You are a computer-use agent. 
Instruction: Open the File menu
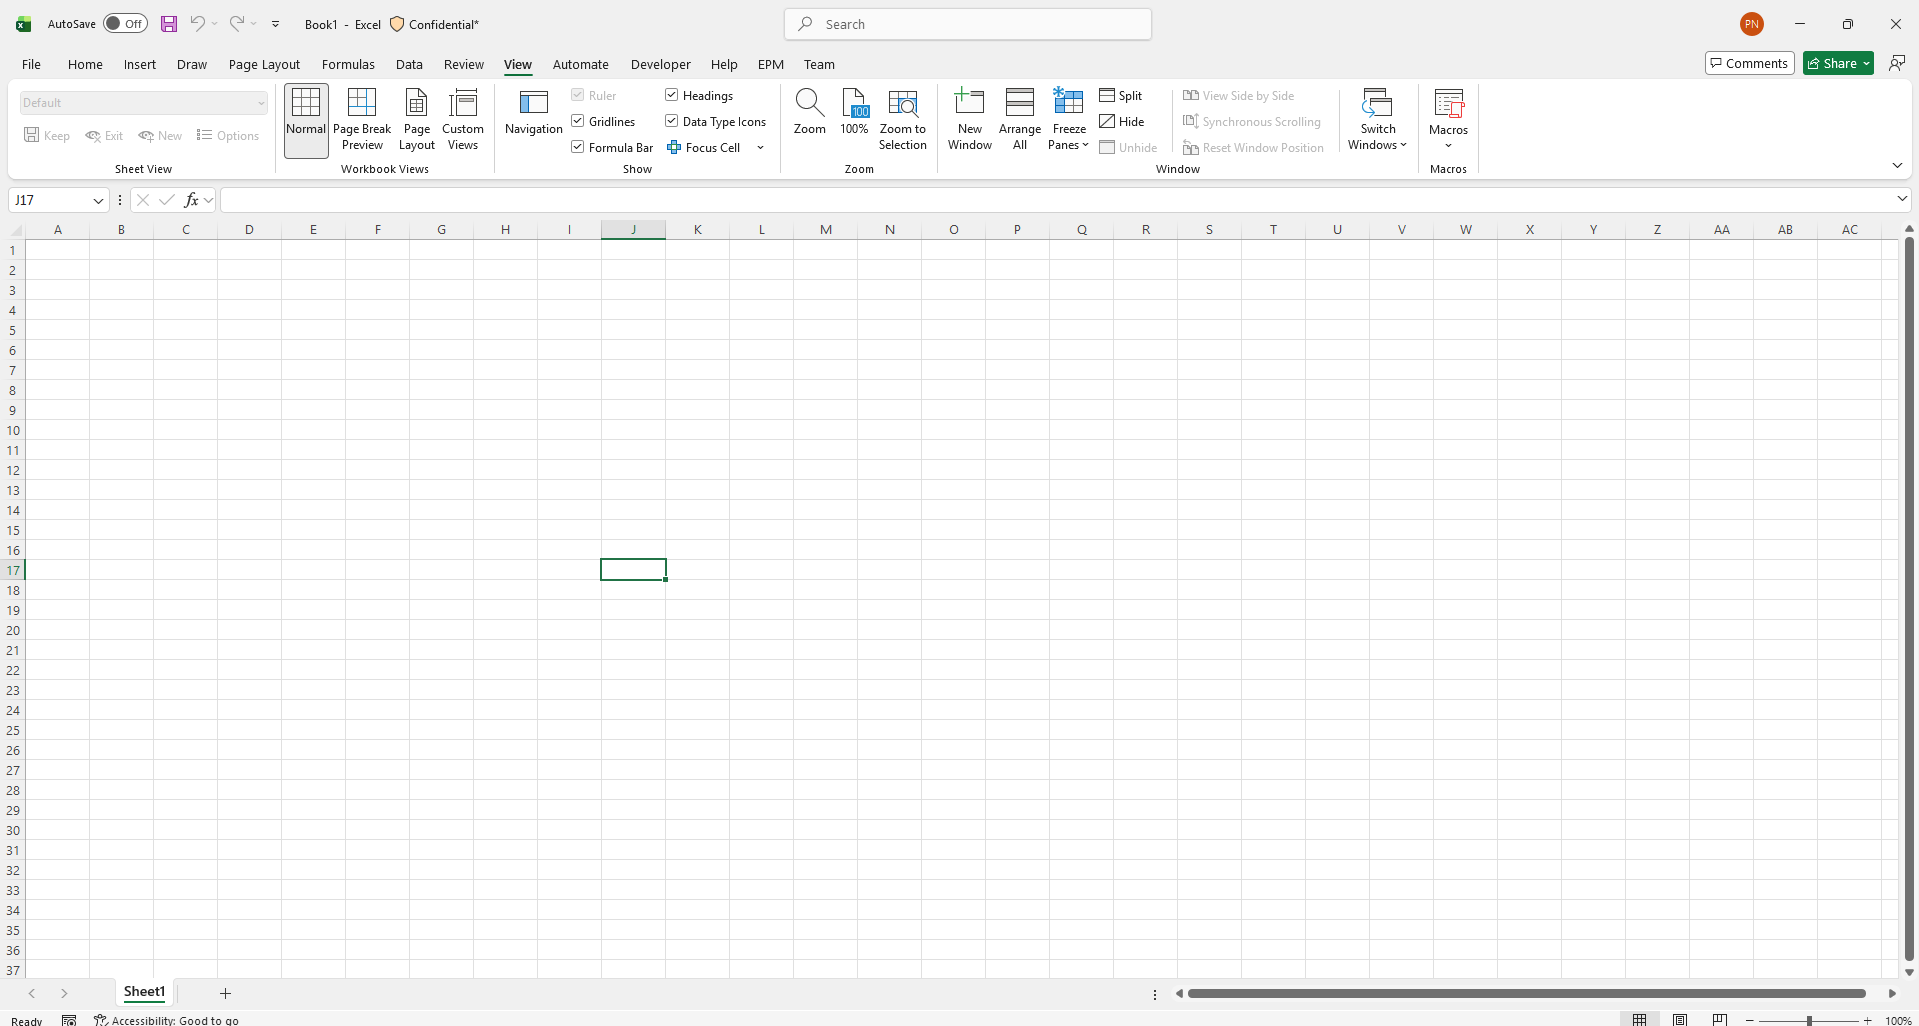coord(32,64)
